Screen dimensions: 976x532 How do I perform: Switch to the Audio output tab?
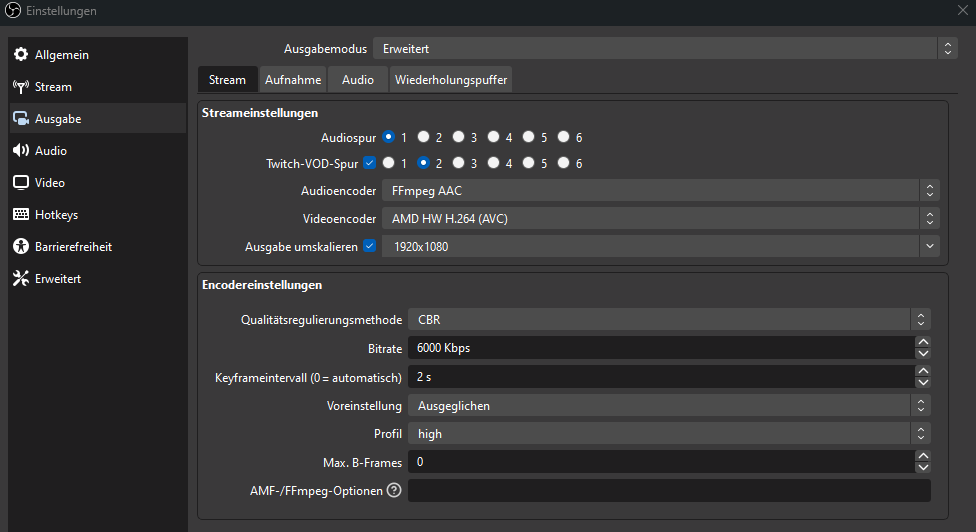357,80
